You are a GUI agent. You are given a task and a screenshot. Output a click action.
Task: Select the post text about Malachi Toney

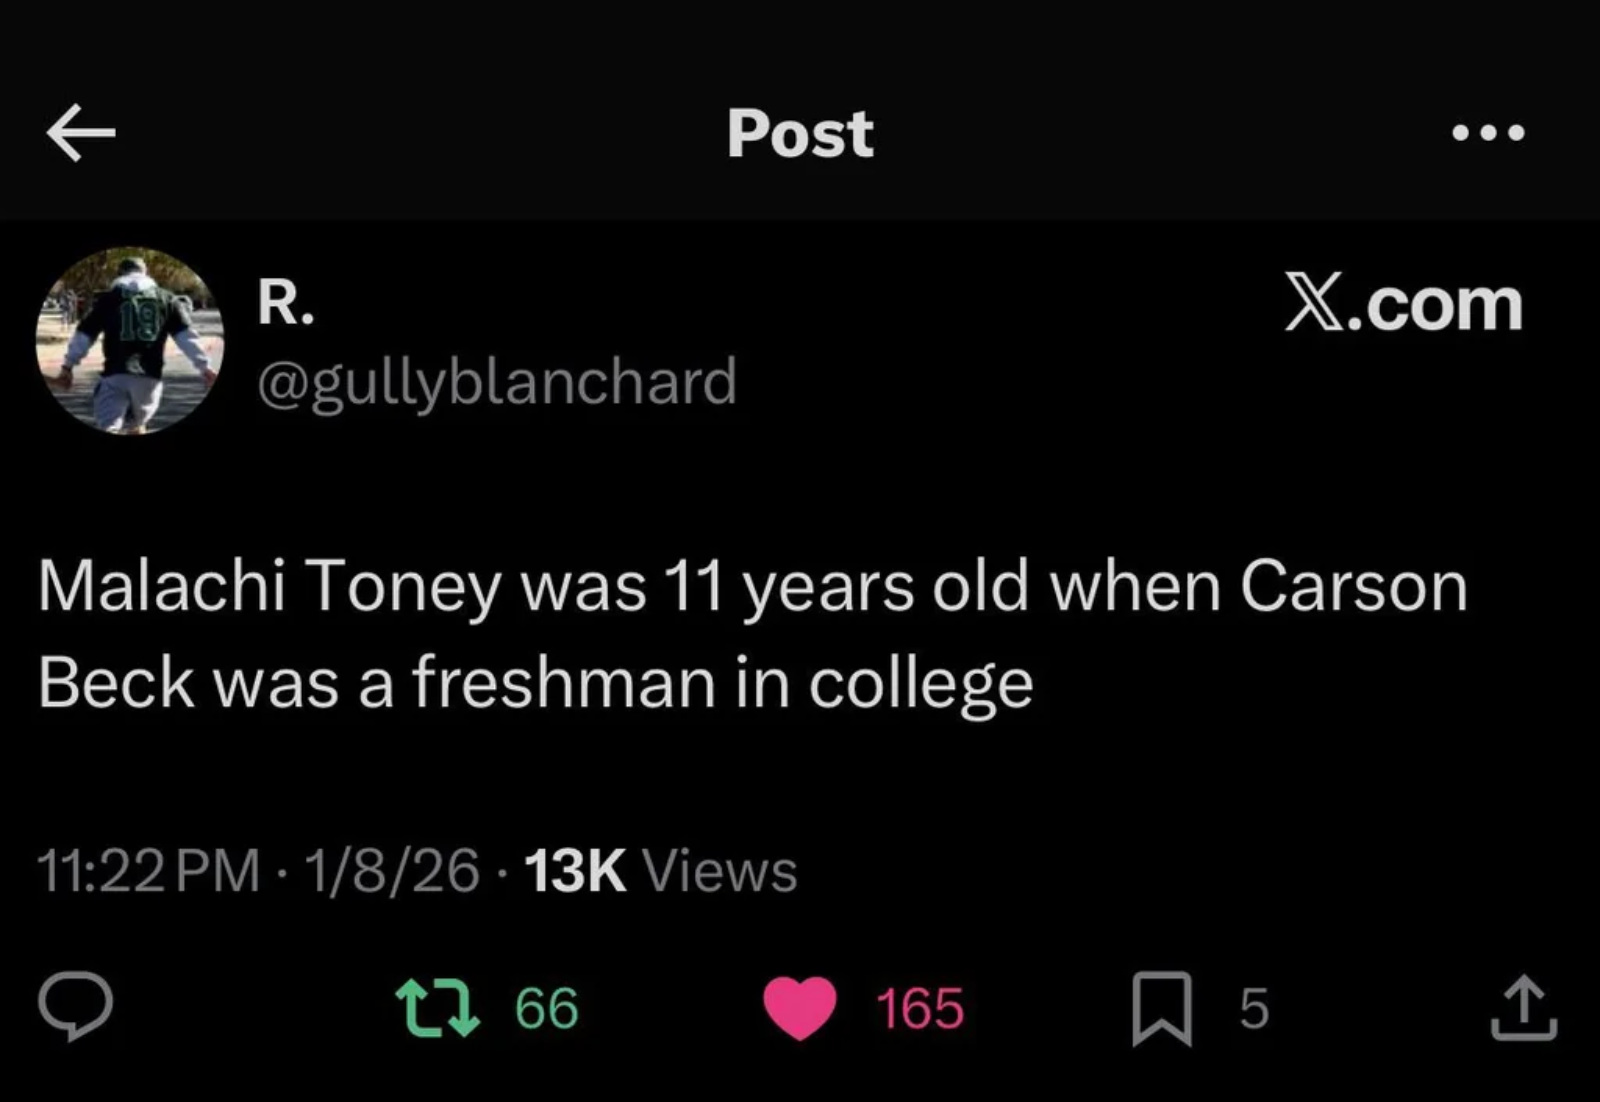(x=750, y=630)
